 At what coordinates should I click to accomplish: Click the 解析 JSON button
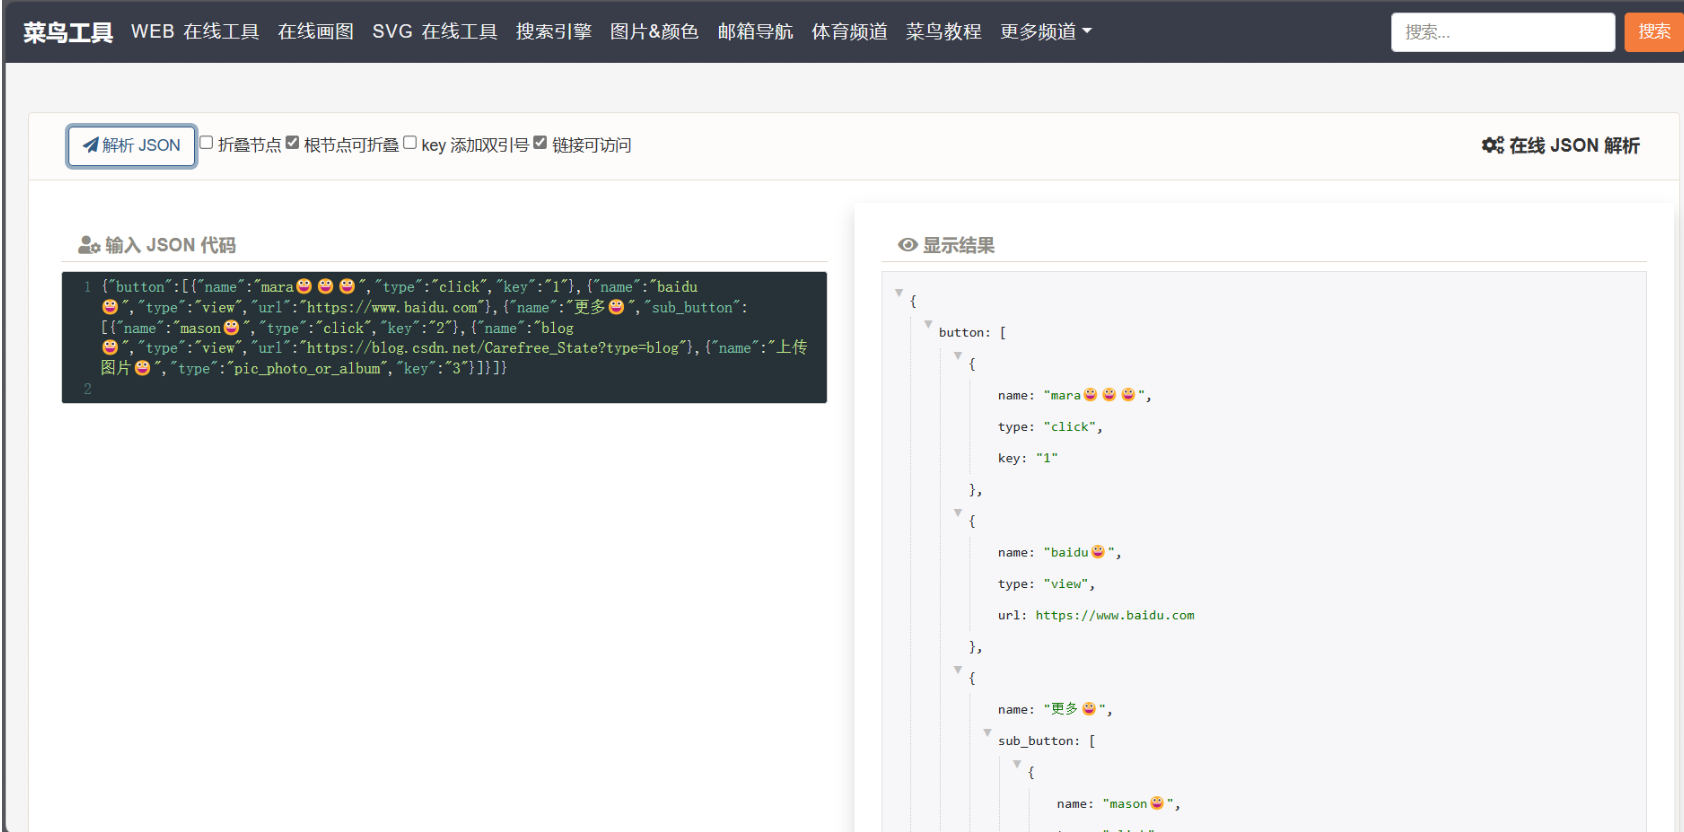pos(131,146)
